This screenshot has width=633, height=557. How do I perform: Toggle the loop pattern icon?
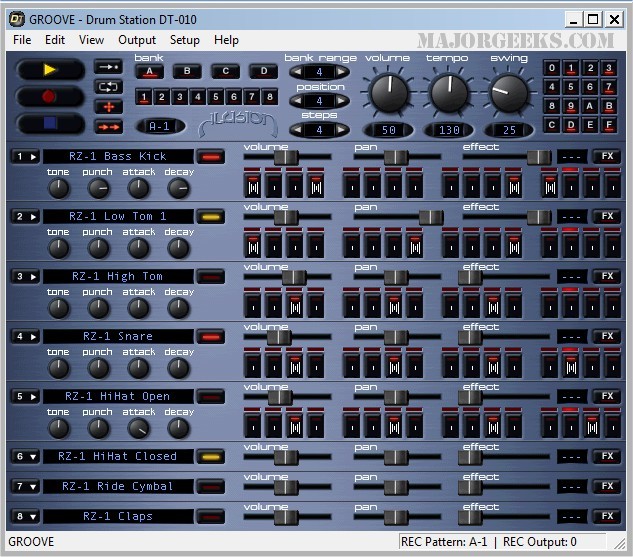(108, 86)
